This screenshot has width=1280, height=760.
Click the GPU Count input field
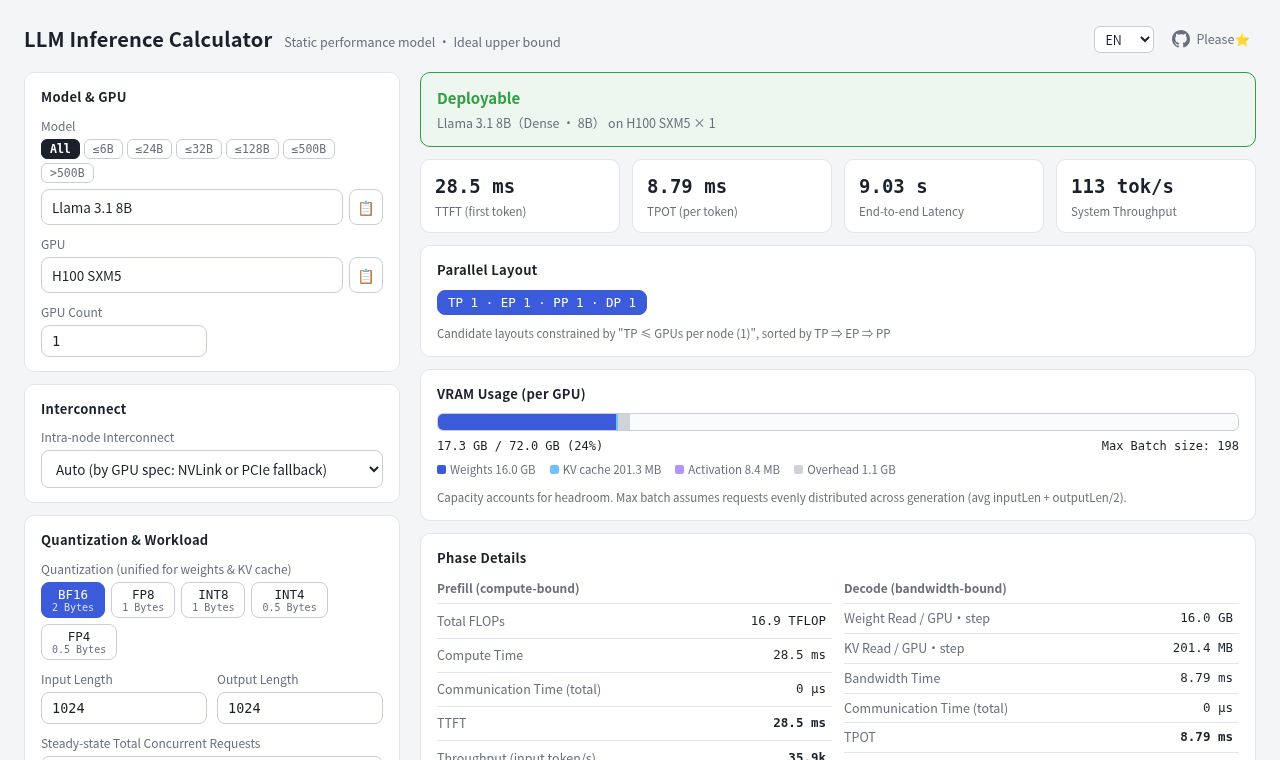pyautogui.click(x=124, y=341)
